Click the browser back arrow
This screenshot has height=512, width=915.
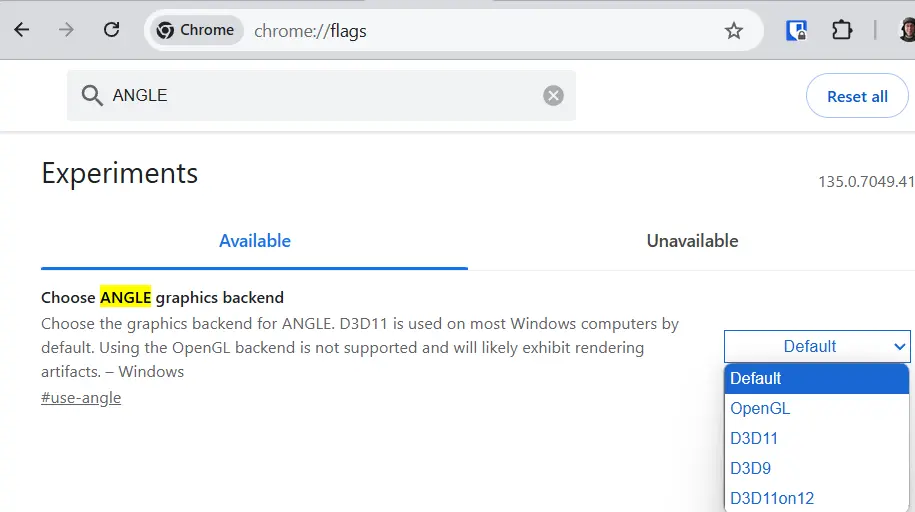pyautogui.click(x=21, y=30)
